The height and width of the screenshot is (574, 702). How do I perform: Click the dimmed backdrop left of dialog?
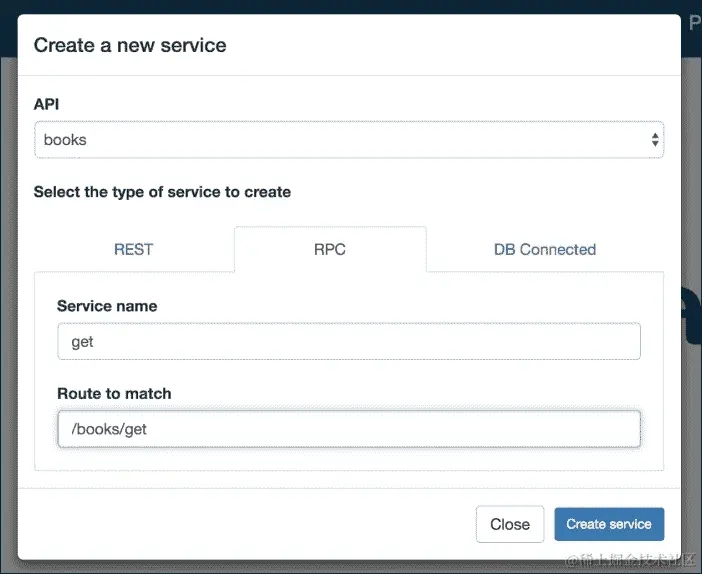(x=8, y=300)
